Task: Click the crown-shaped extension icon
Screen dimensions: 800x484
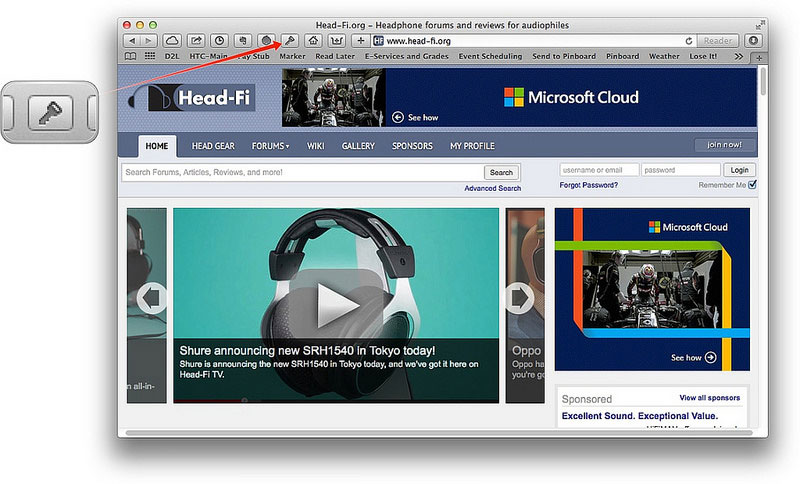Action: [337, 41]
